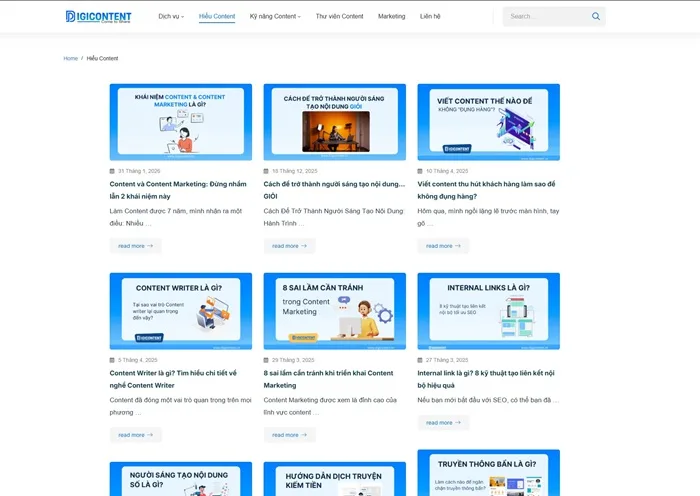Screen dimensions: 700x496
Task: Click the calendar icon beside 29 Tháng 3 date
Action: click(266, 360)
